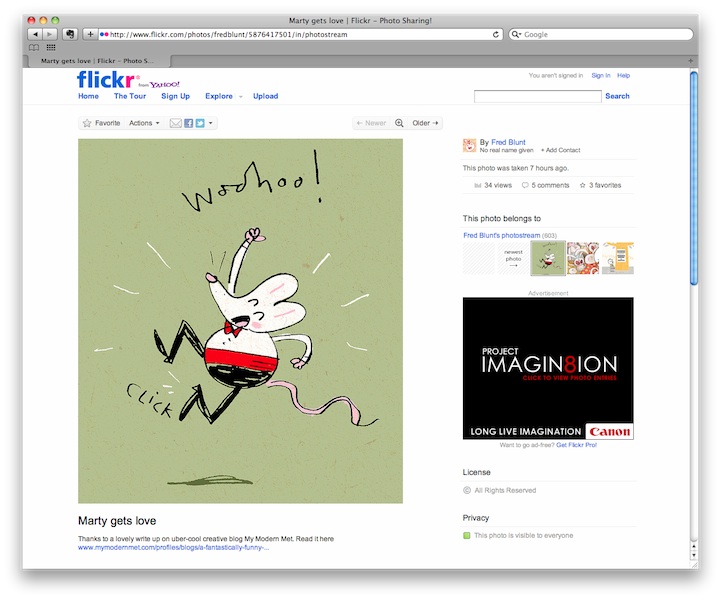The image size is (721, 600).
Task: Open the Upload menu item
Action: pyautogui.click(x=265, y=96)
